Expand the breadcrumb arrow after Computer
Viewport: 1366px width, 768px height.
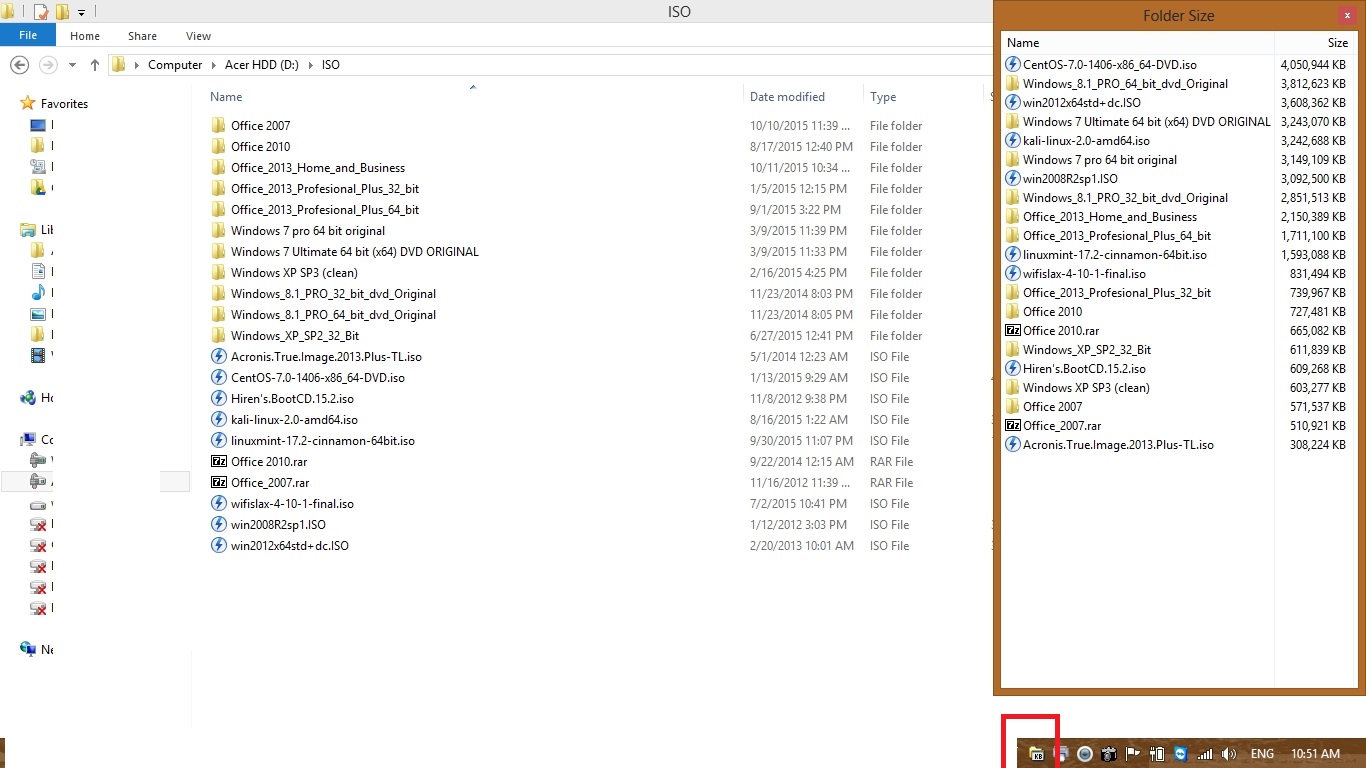pyautogui.click(x=209, y=65)
